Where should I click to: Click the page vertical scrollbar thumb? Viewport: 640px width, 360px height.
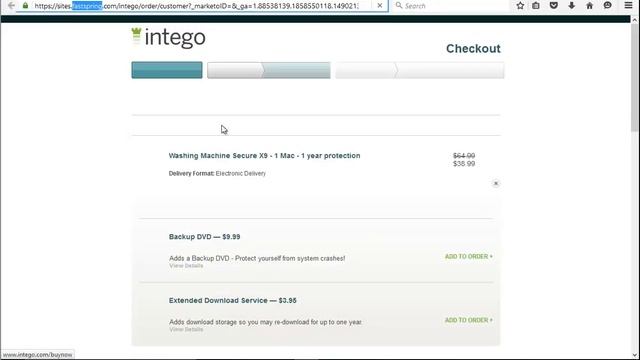(x=634, y=78)
